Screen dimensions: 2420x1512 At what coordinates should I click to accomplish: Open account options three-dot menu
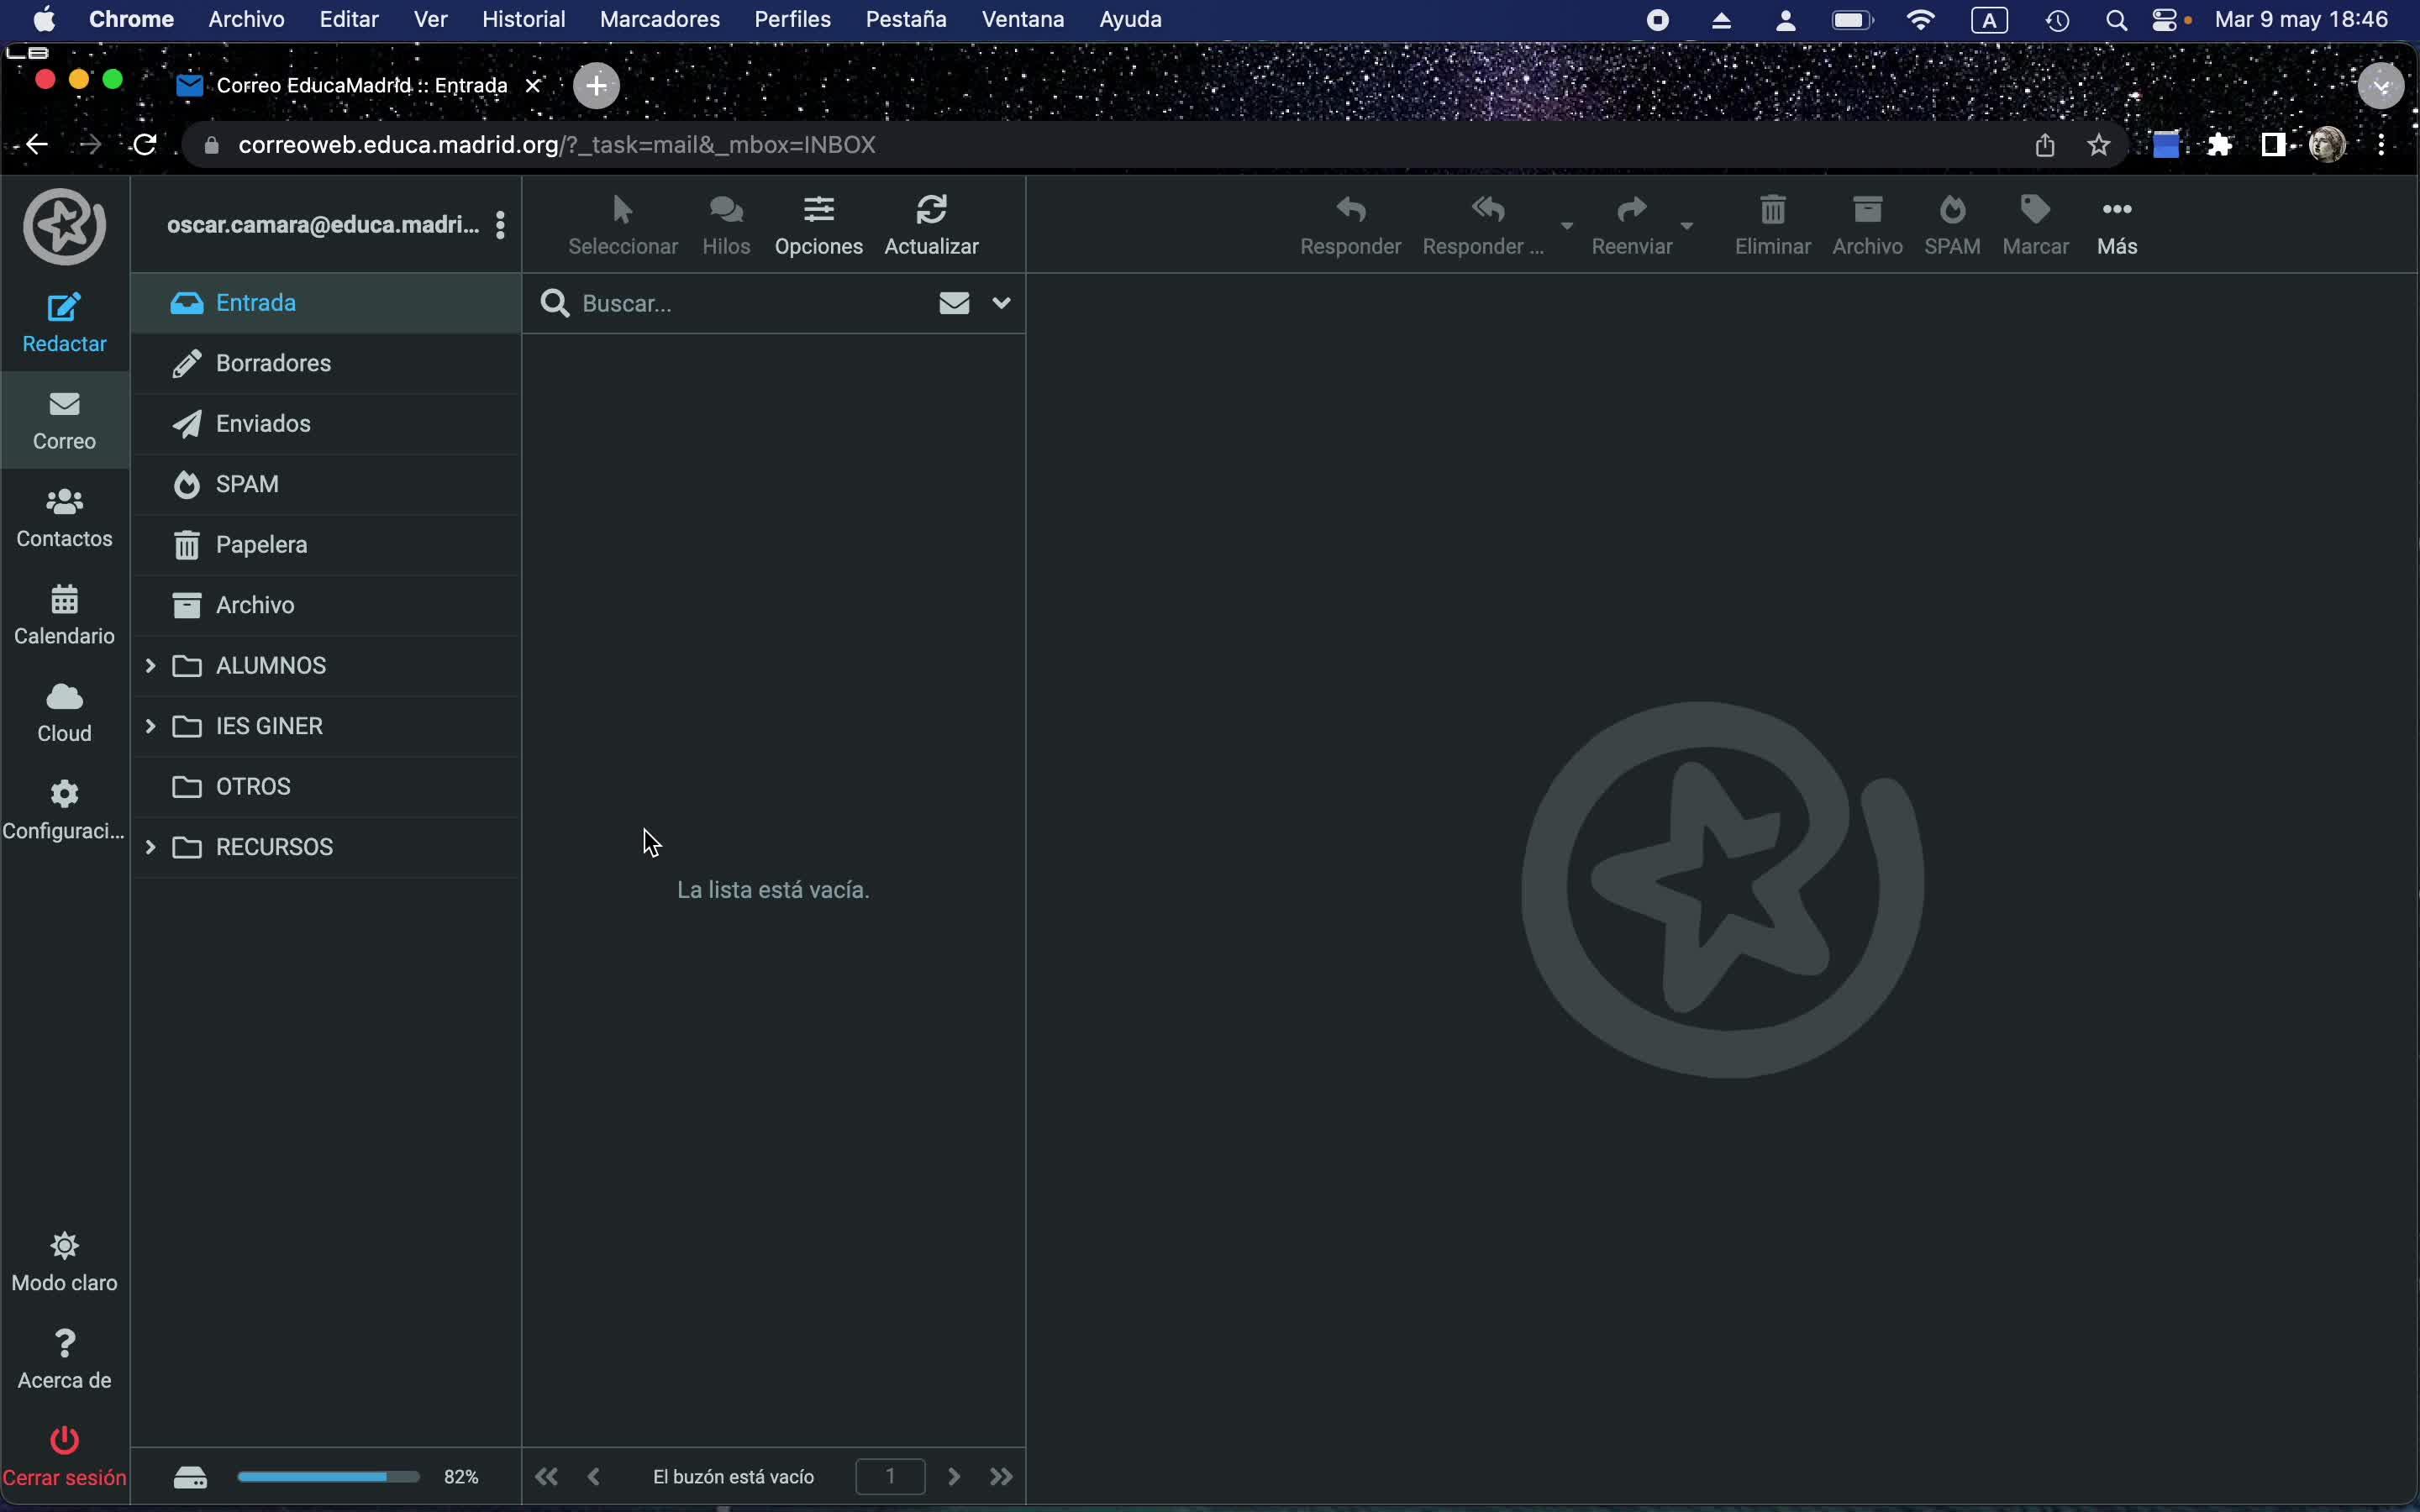[500, 225]
